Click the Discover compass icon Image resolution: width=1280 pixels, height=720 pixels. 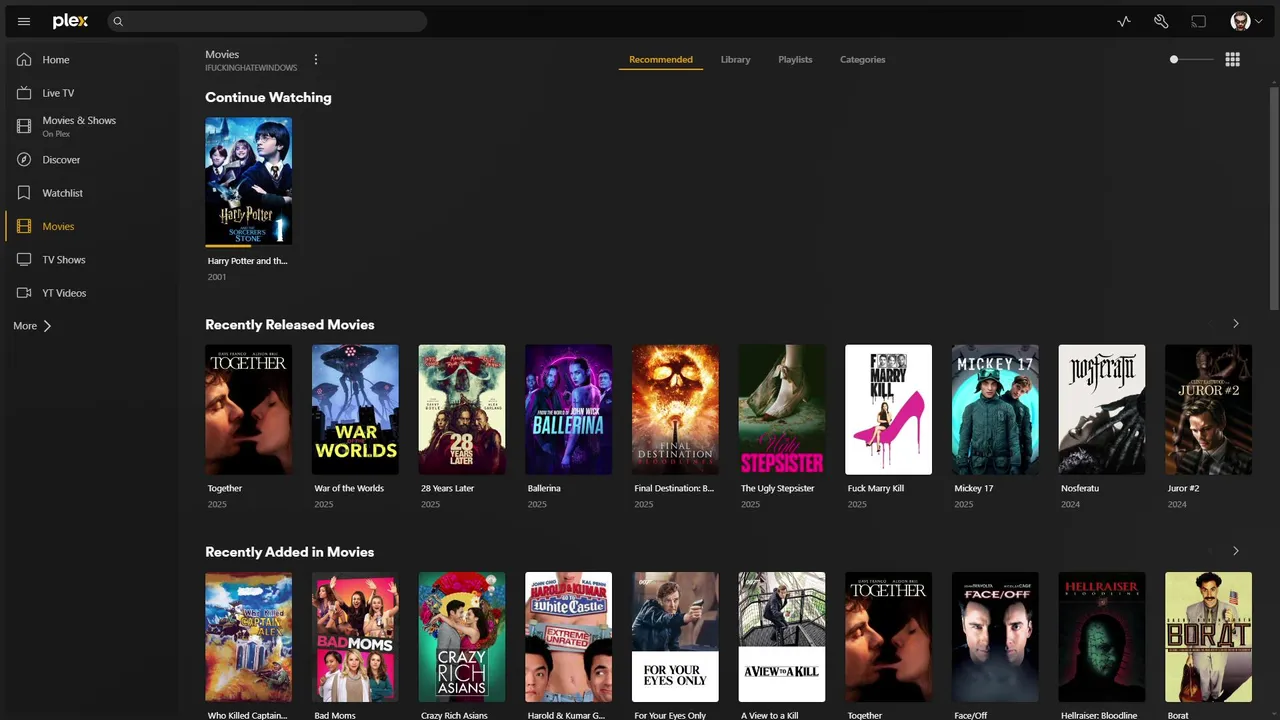pyautogui.click(x=24, y=159)
